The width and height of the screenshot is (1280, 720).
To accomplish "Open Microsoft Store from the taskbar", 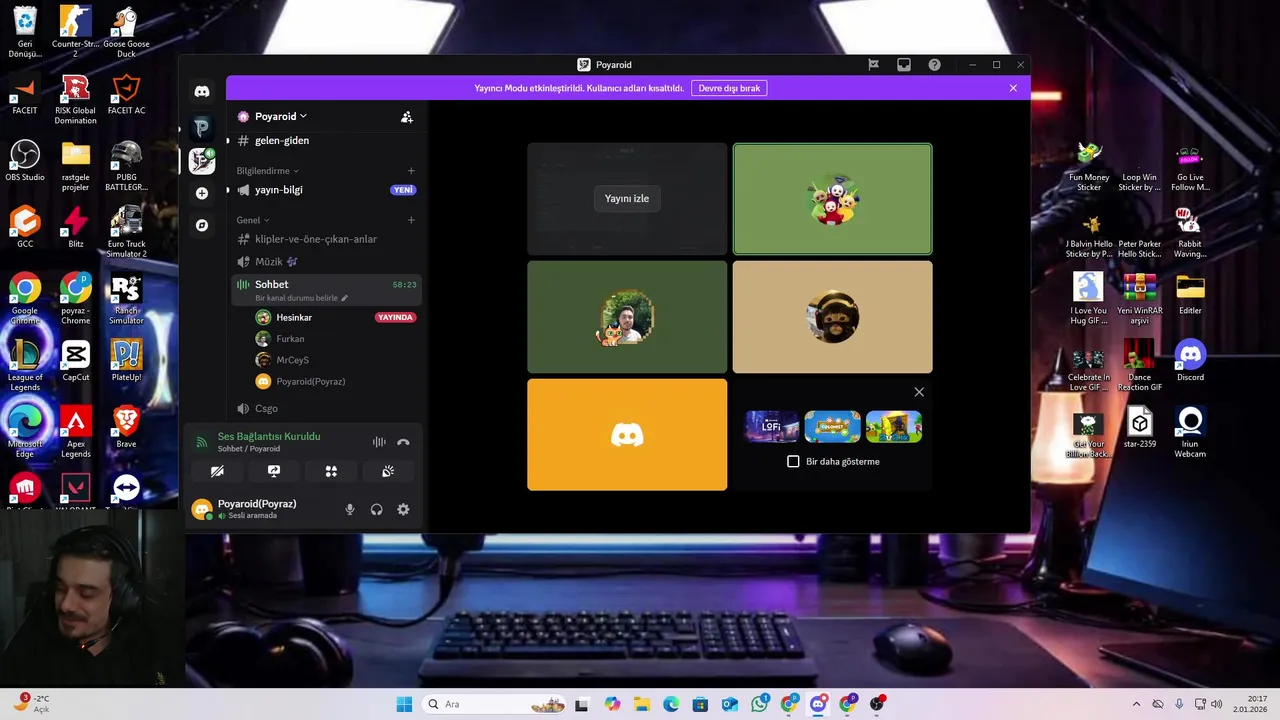I will pyautogui.click(x=700, y=704).
